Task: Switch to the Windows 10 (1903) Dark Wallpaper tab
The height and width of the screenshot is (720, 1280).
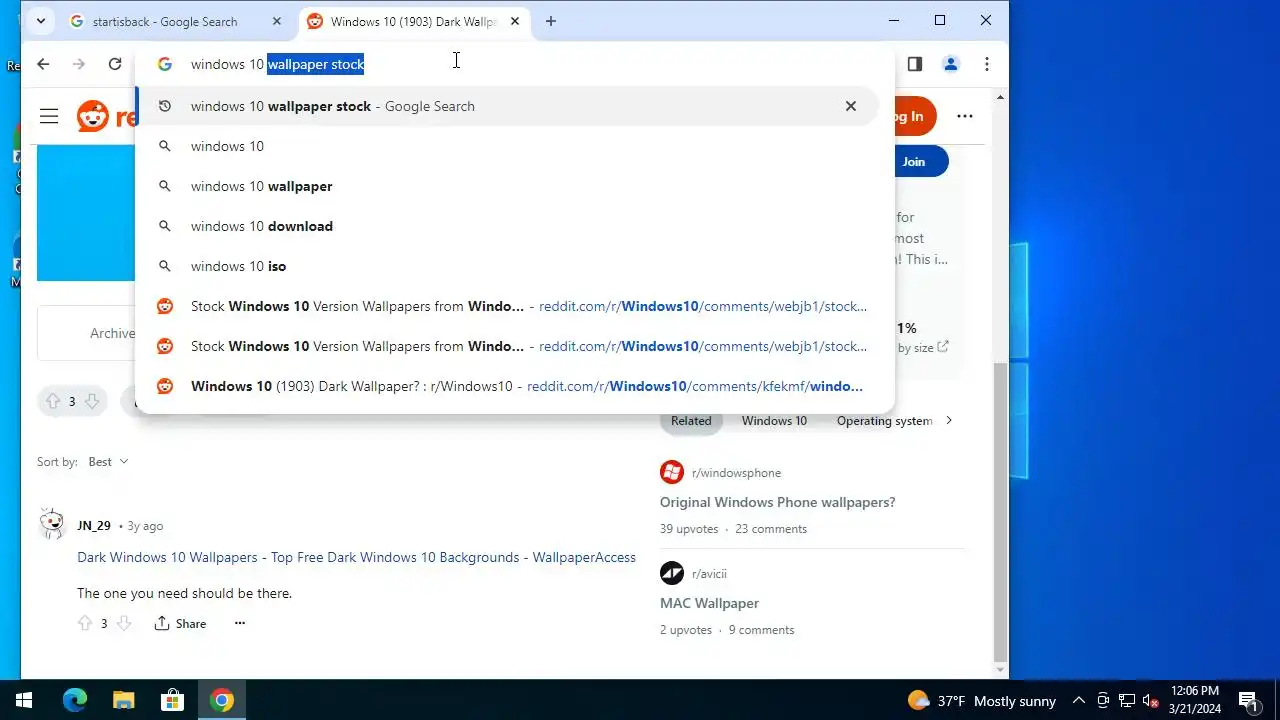Action: (414, 21)
